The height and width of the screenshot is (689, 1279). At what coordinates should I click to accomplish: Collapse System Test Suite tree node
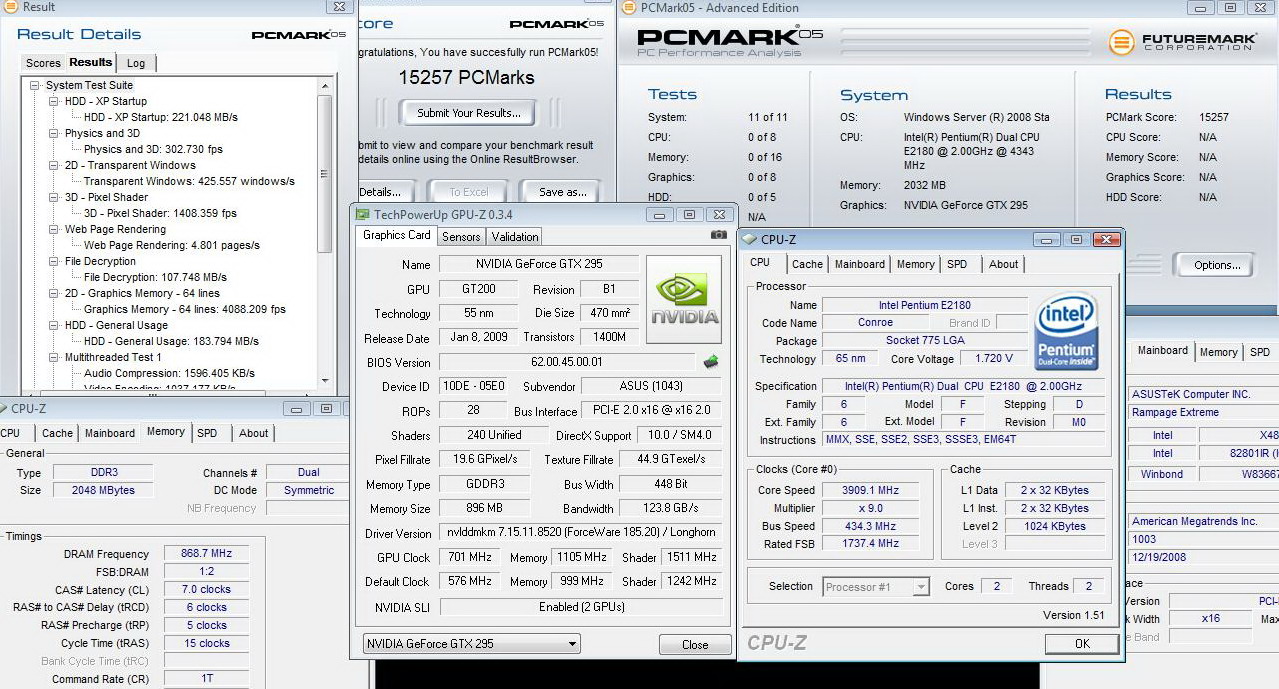(x=36, y=86)
